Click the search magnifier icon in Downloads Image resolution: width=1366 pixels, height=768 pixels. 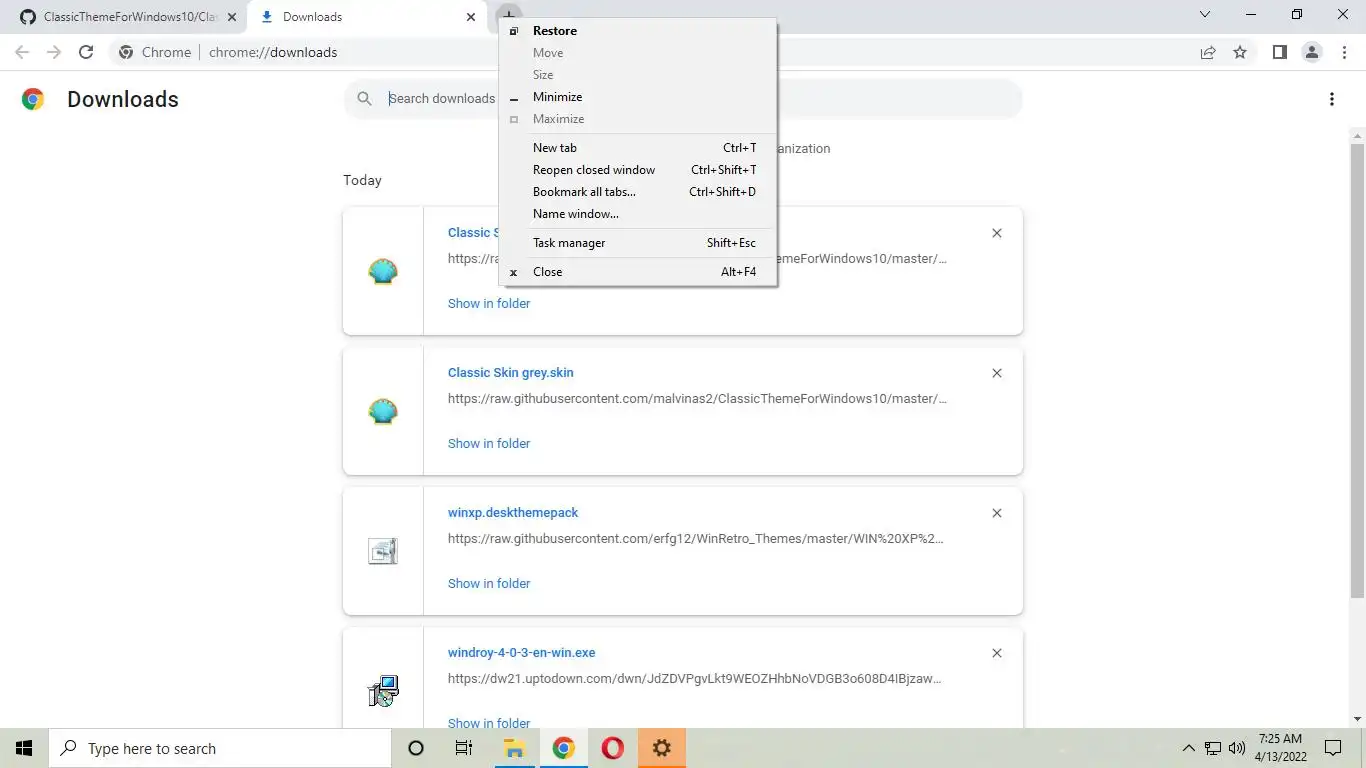[364, 99]
